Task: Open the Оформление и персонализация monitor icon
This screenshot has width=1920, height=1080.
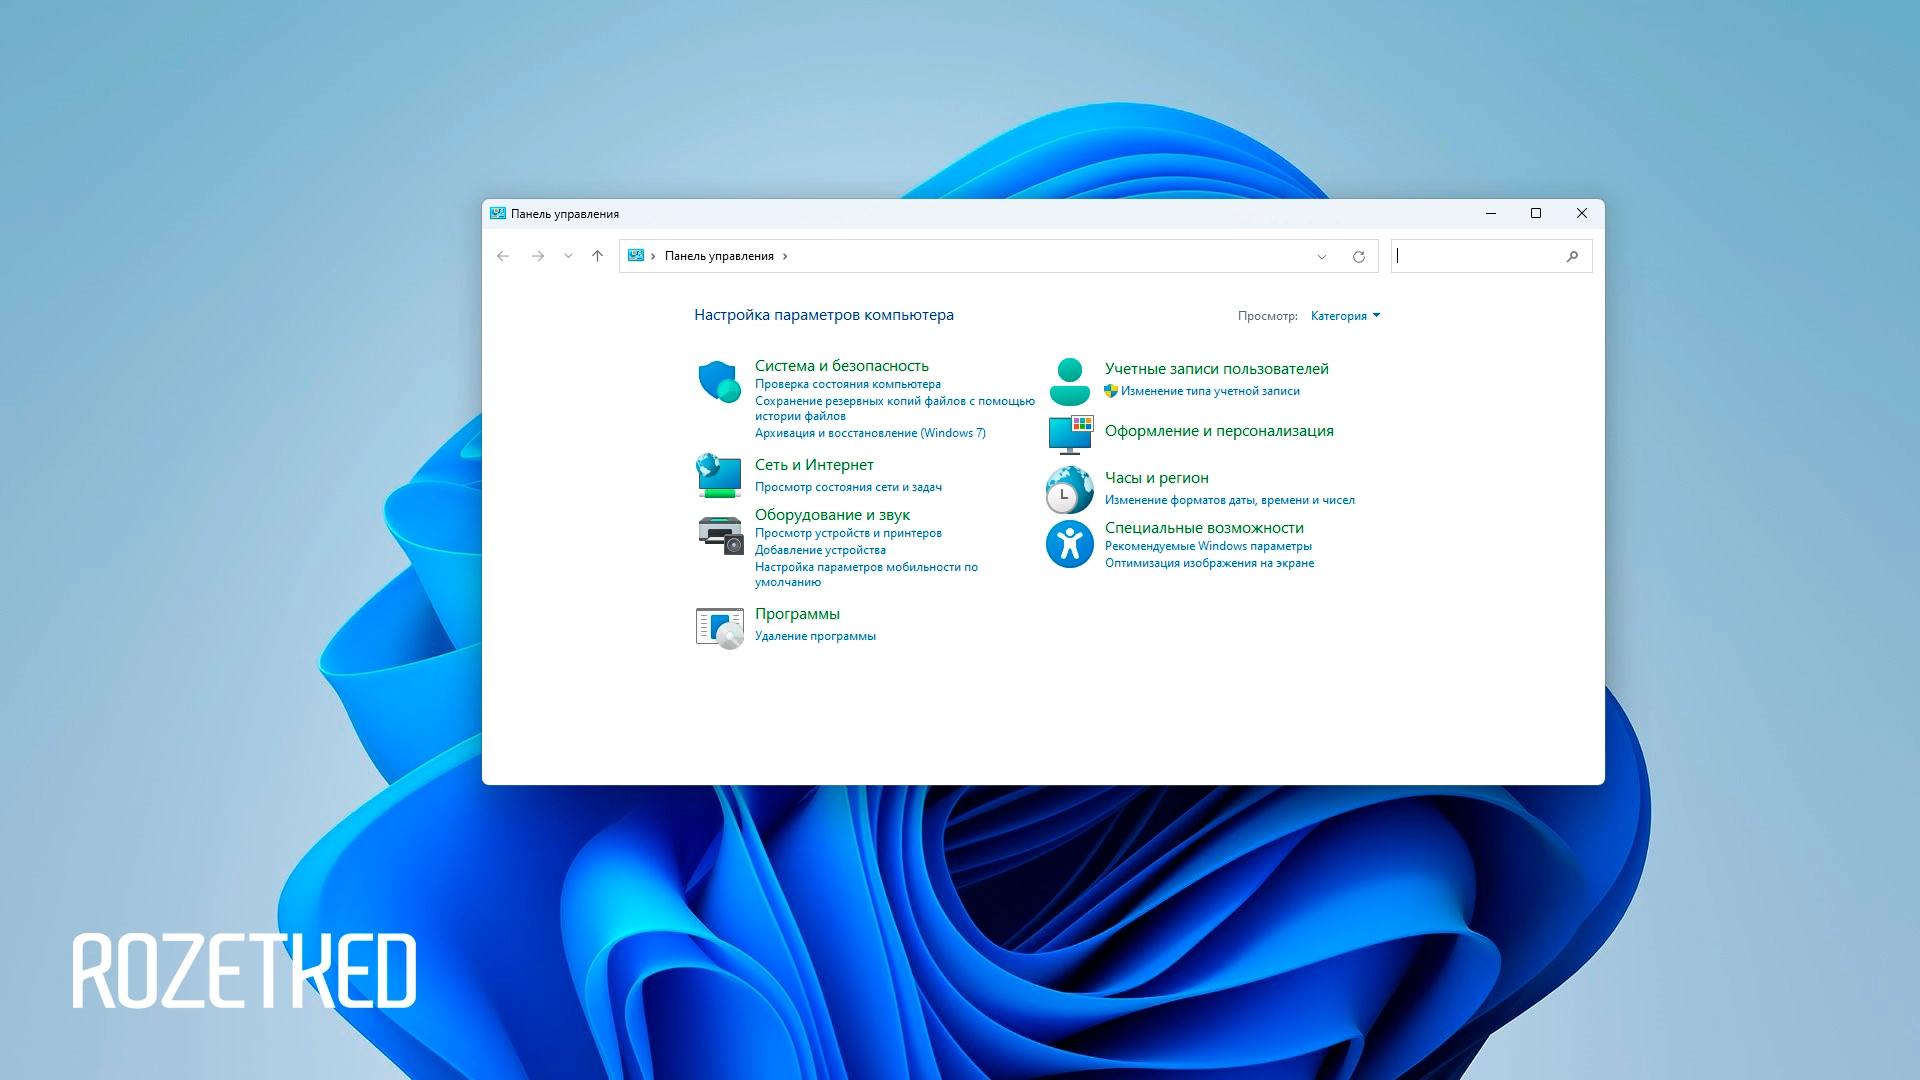Action: (x=1069, y=434)
